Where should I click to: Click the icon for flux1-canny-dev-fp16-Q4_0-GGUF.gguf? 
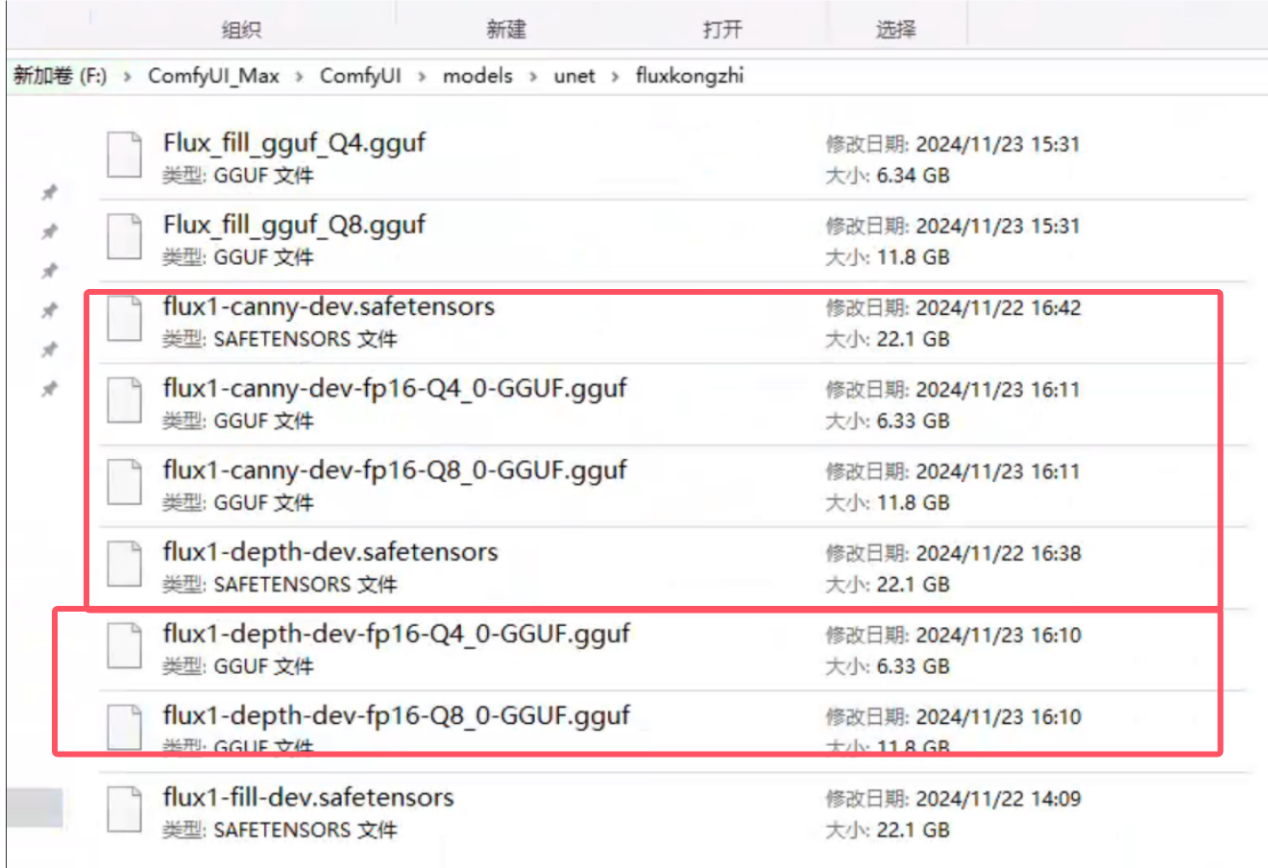125,401
